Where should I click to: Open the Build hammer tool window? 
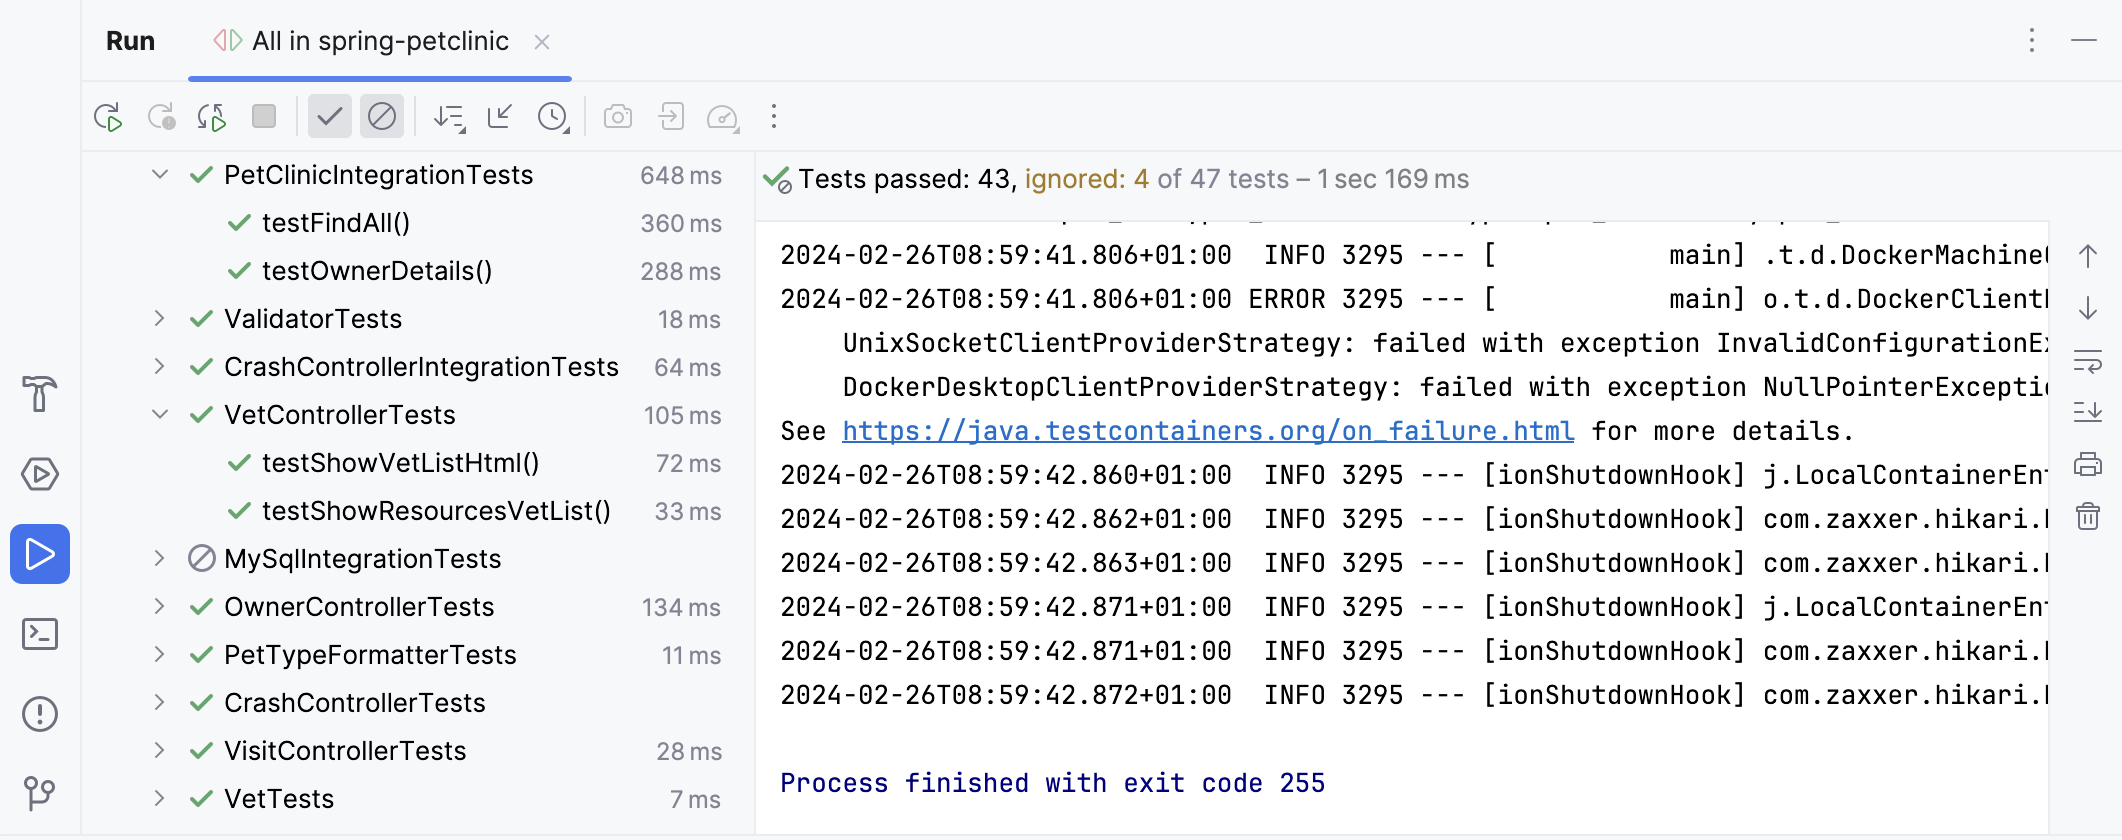click(40, 394)
